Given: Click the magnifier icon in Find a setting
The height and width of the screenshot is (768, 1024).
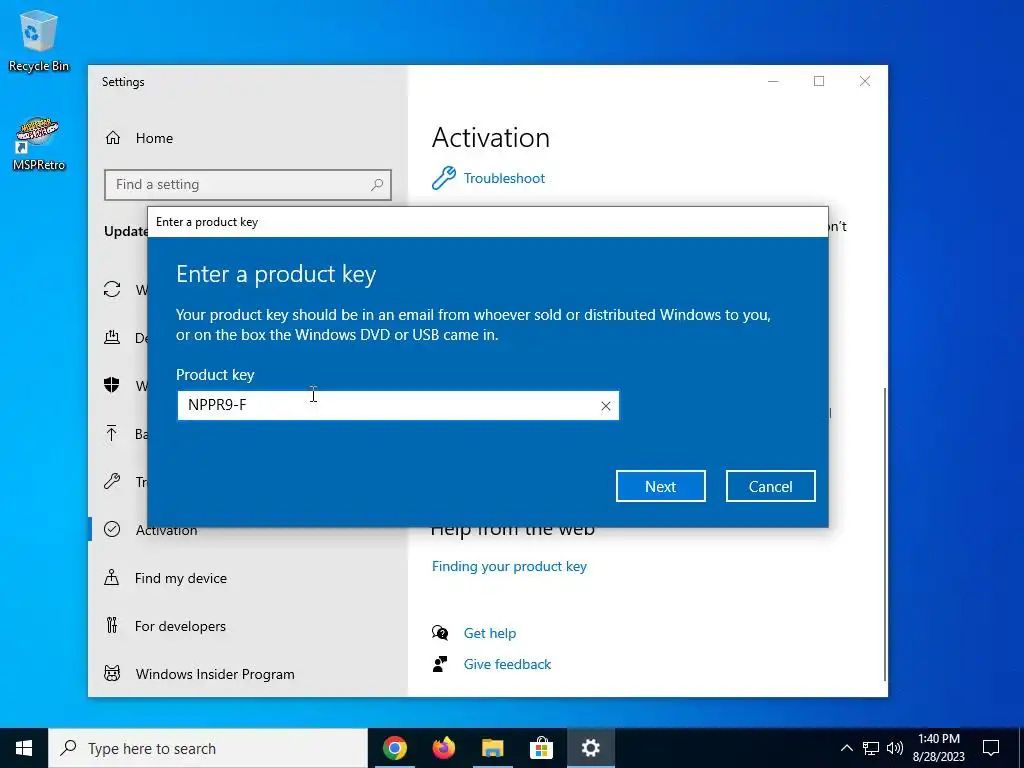Looking at the screenshot, I should (377, 185).
